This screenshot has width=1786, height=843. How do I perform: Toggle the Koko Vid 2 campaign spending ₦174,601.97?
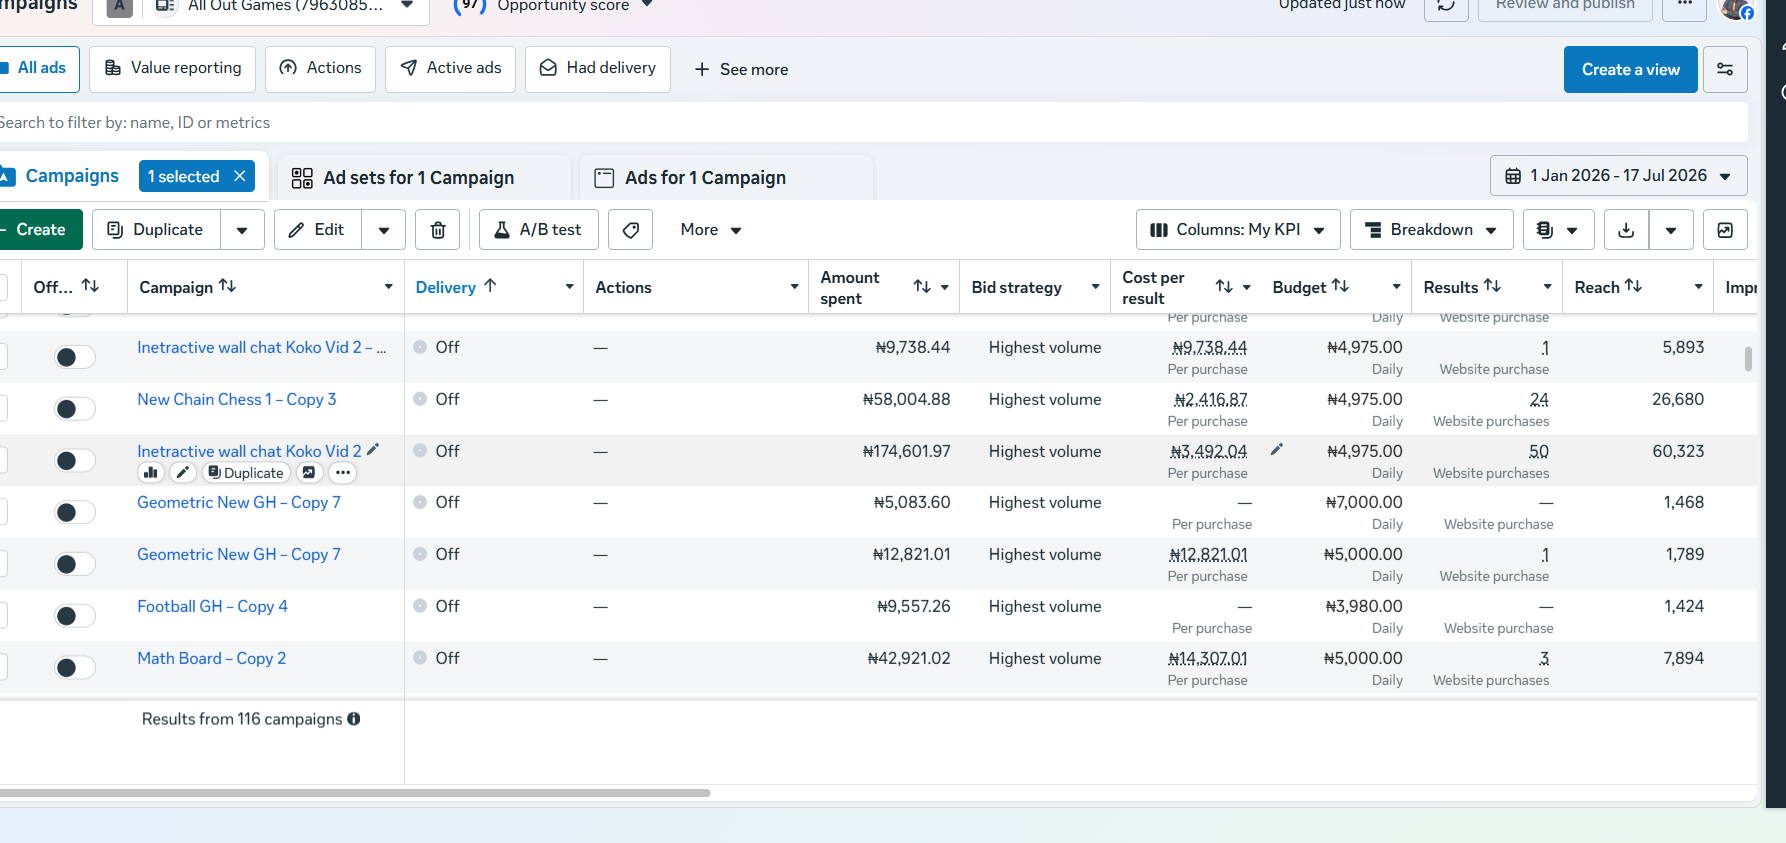click(75, 461)
